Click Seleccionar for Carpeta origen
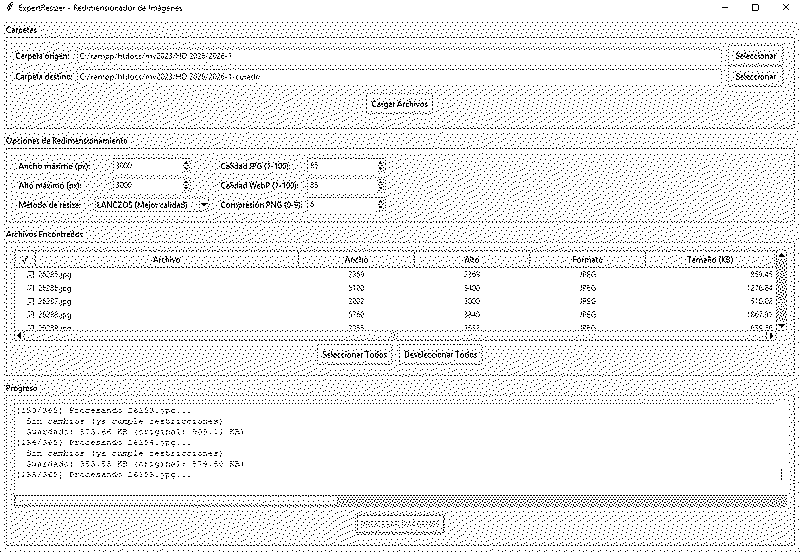800x552 pixels. point(755,56)
